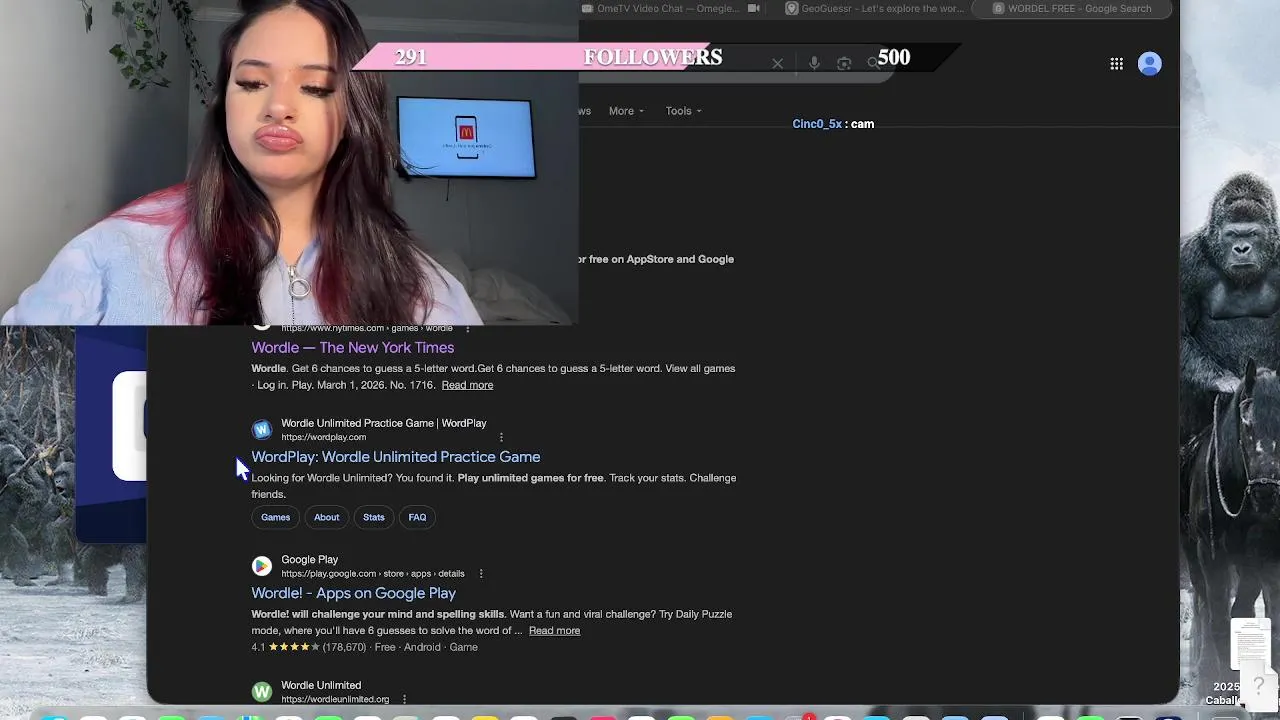Open Wordle! - Apps on Google Play link
Viewport: 1280px width, 720px height.
pos(354,593)
